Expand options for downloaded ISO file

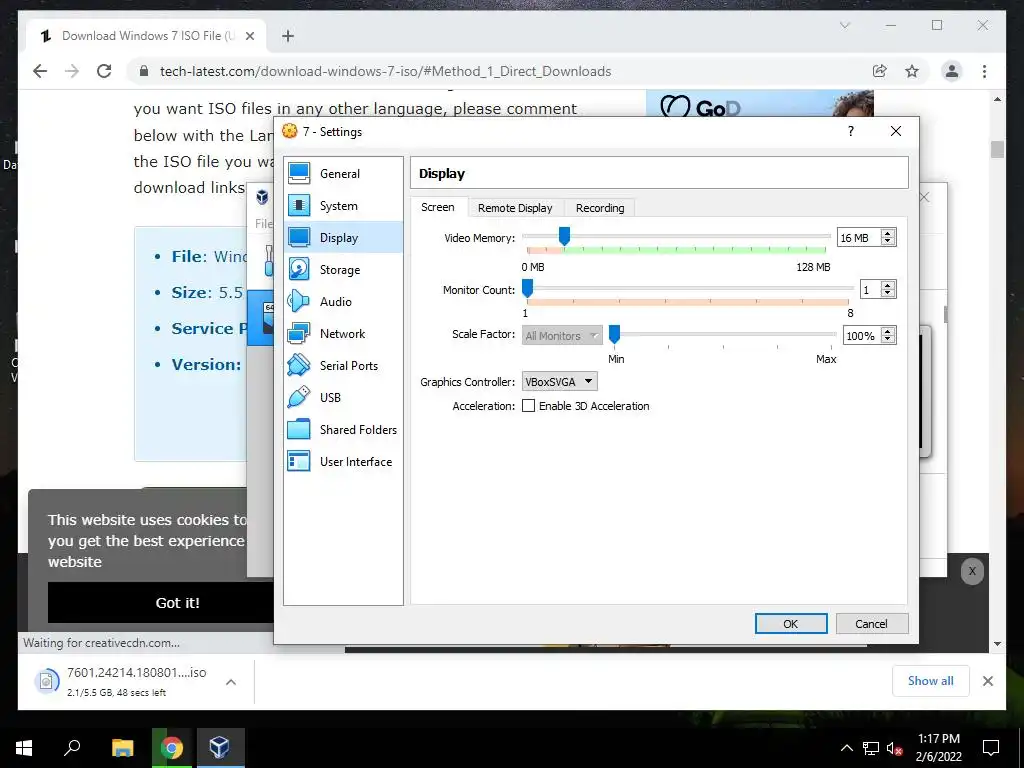[x=231, y=682]
